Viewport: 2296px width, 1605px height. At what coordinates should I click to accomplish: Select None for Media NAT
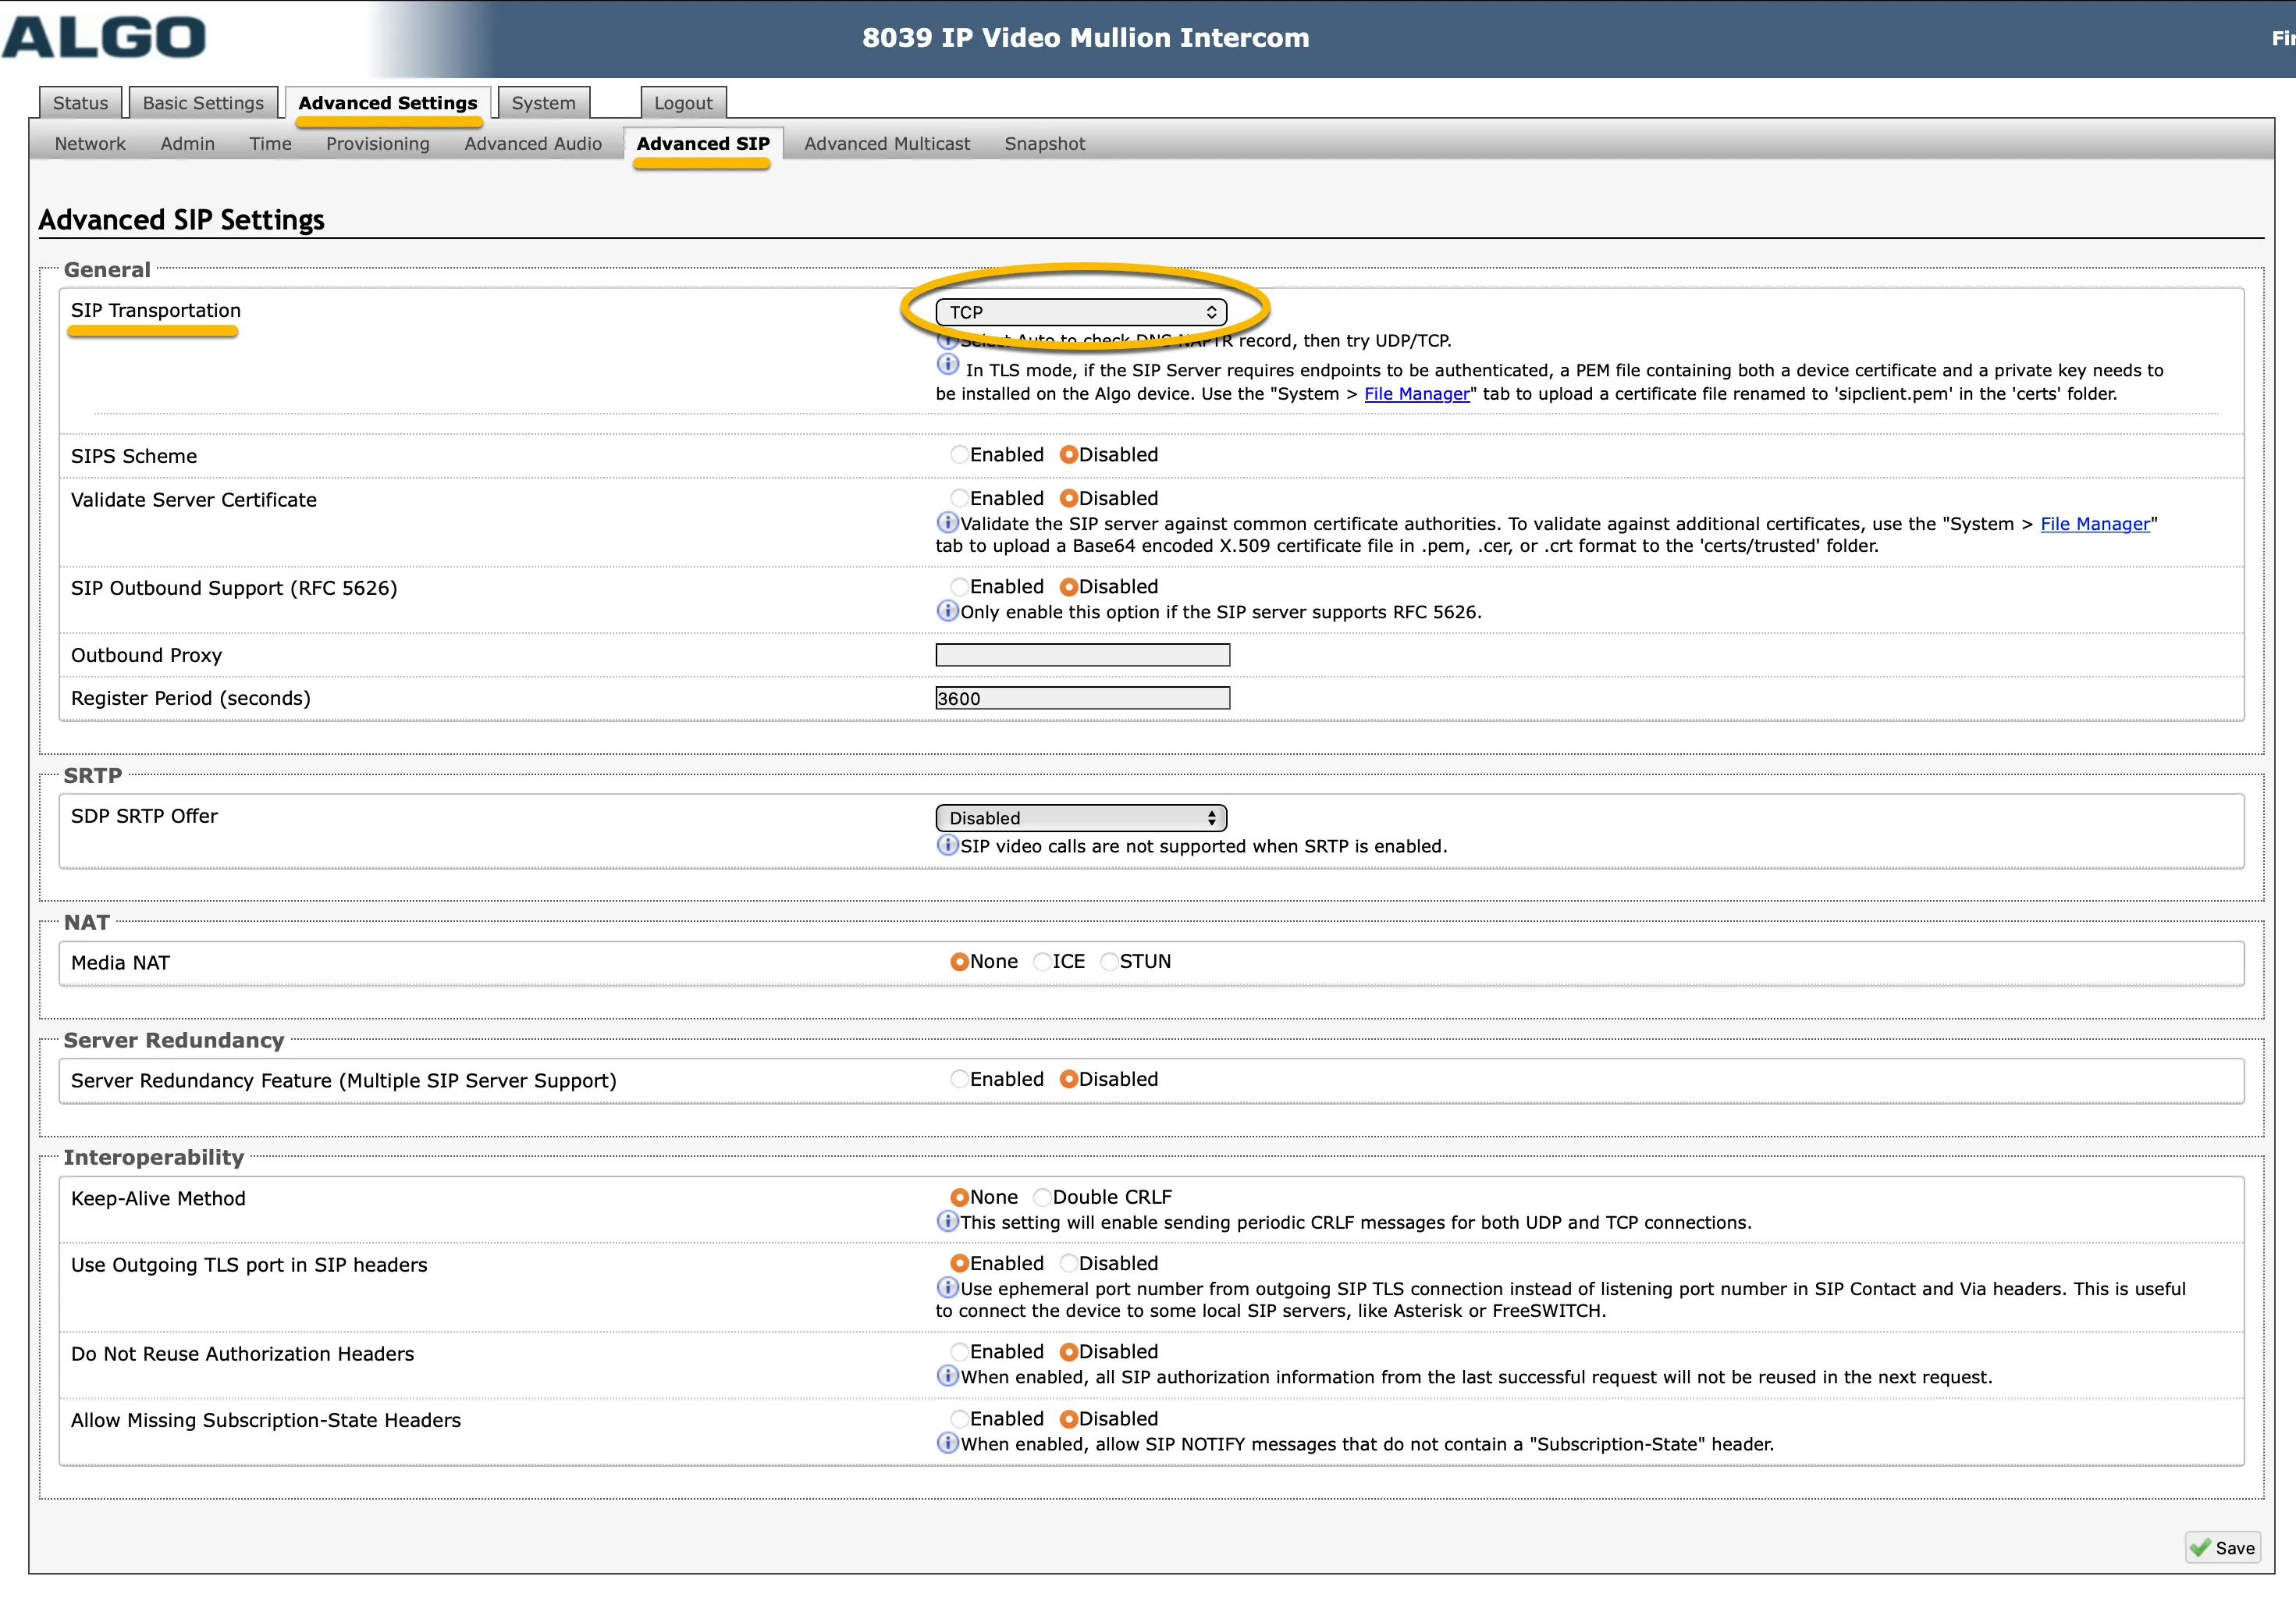(959, 962)
